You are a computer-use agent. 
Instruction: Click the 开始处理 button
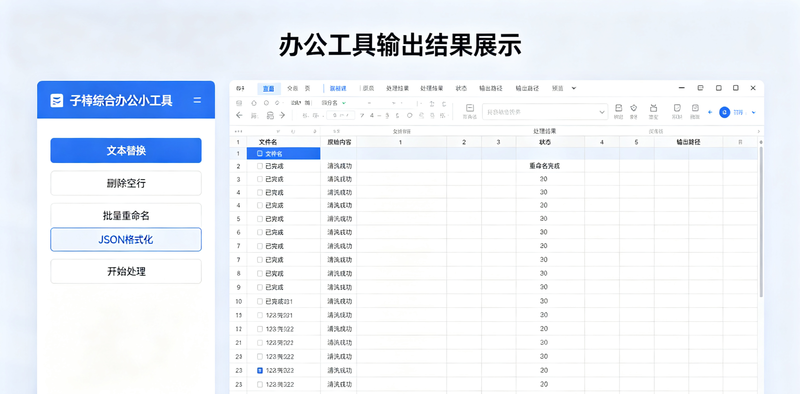pyautogui.click(x=126, y=272)
